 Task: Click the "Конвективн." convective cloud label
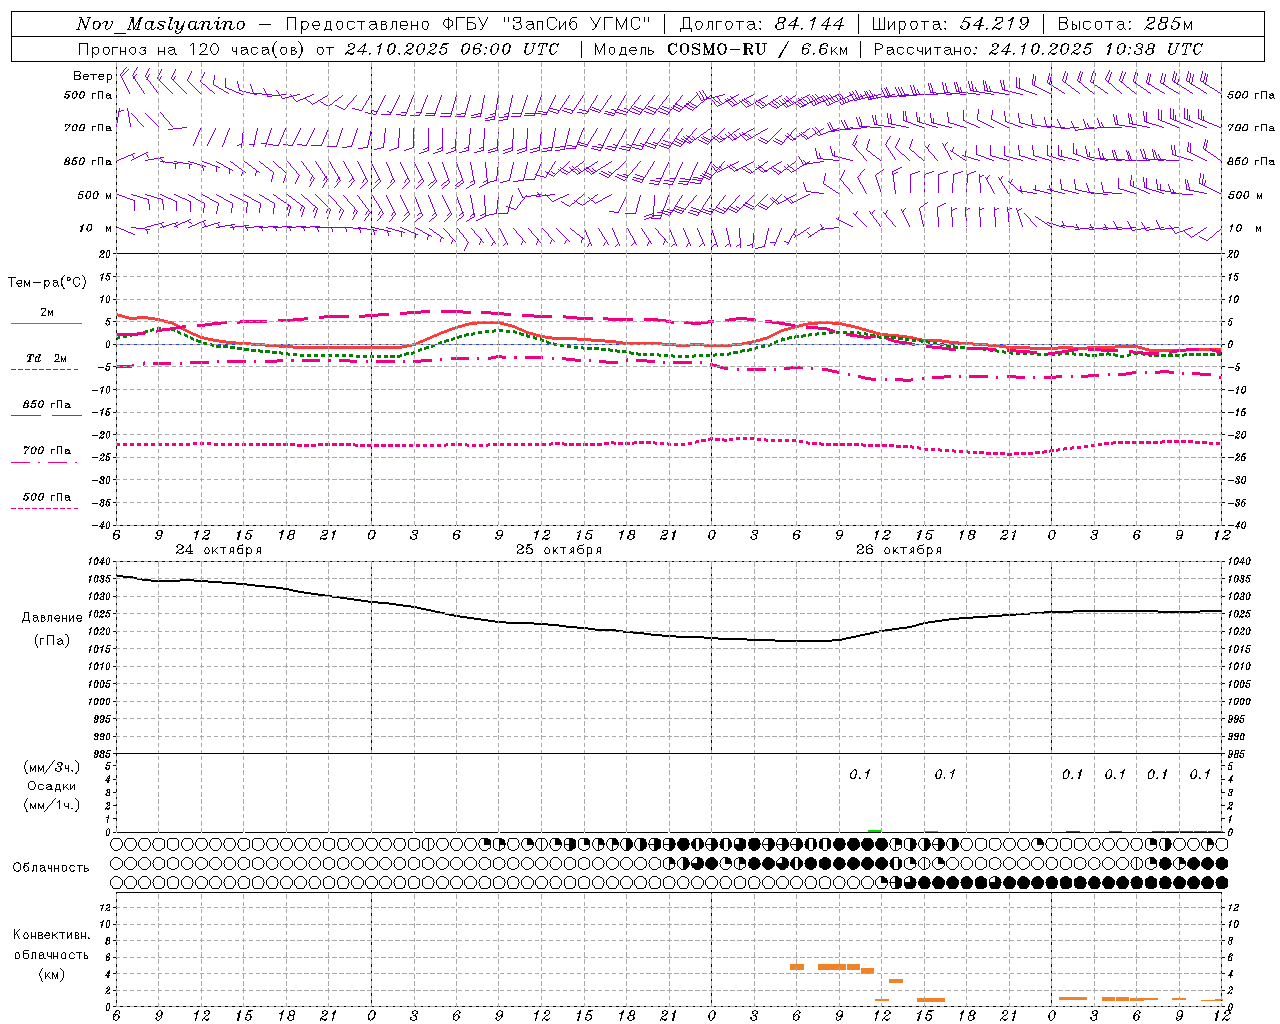pyautogui.click(x=52, y=935)
